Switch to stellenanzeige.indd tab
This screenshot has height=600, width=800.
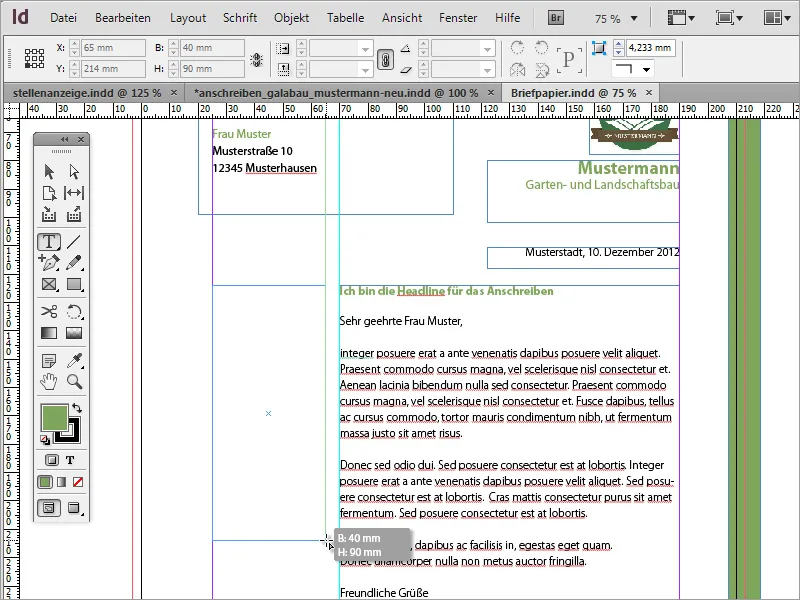click(x=87, y=93)
